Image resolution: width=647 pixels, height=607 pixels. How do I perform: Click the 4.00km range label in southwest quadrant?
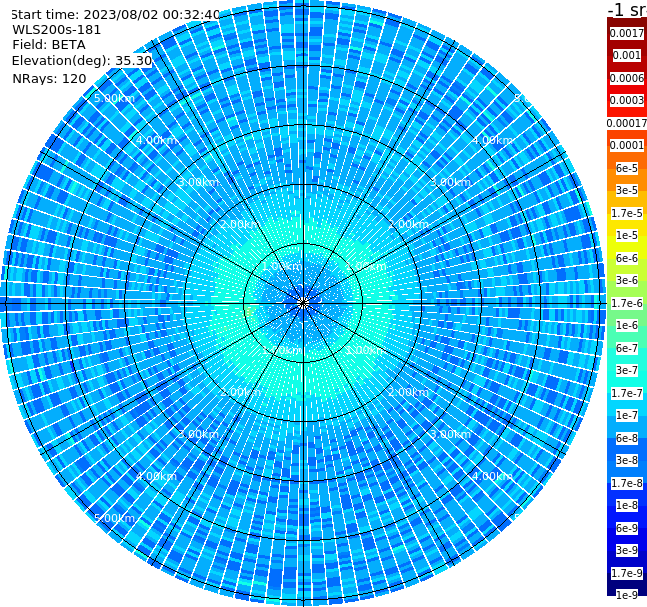coord(156,477)
